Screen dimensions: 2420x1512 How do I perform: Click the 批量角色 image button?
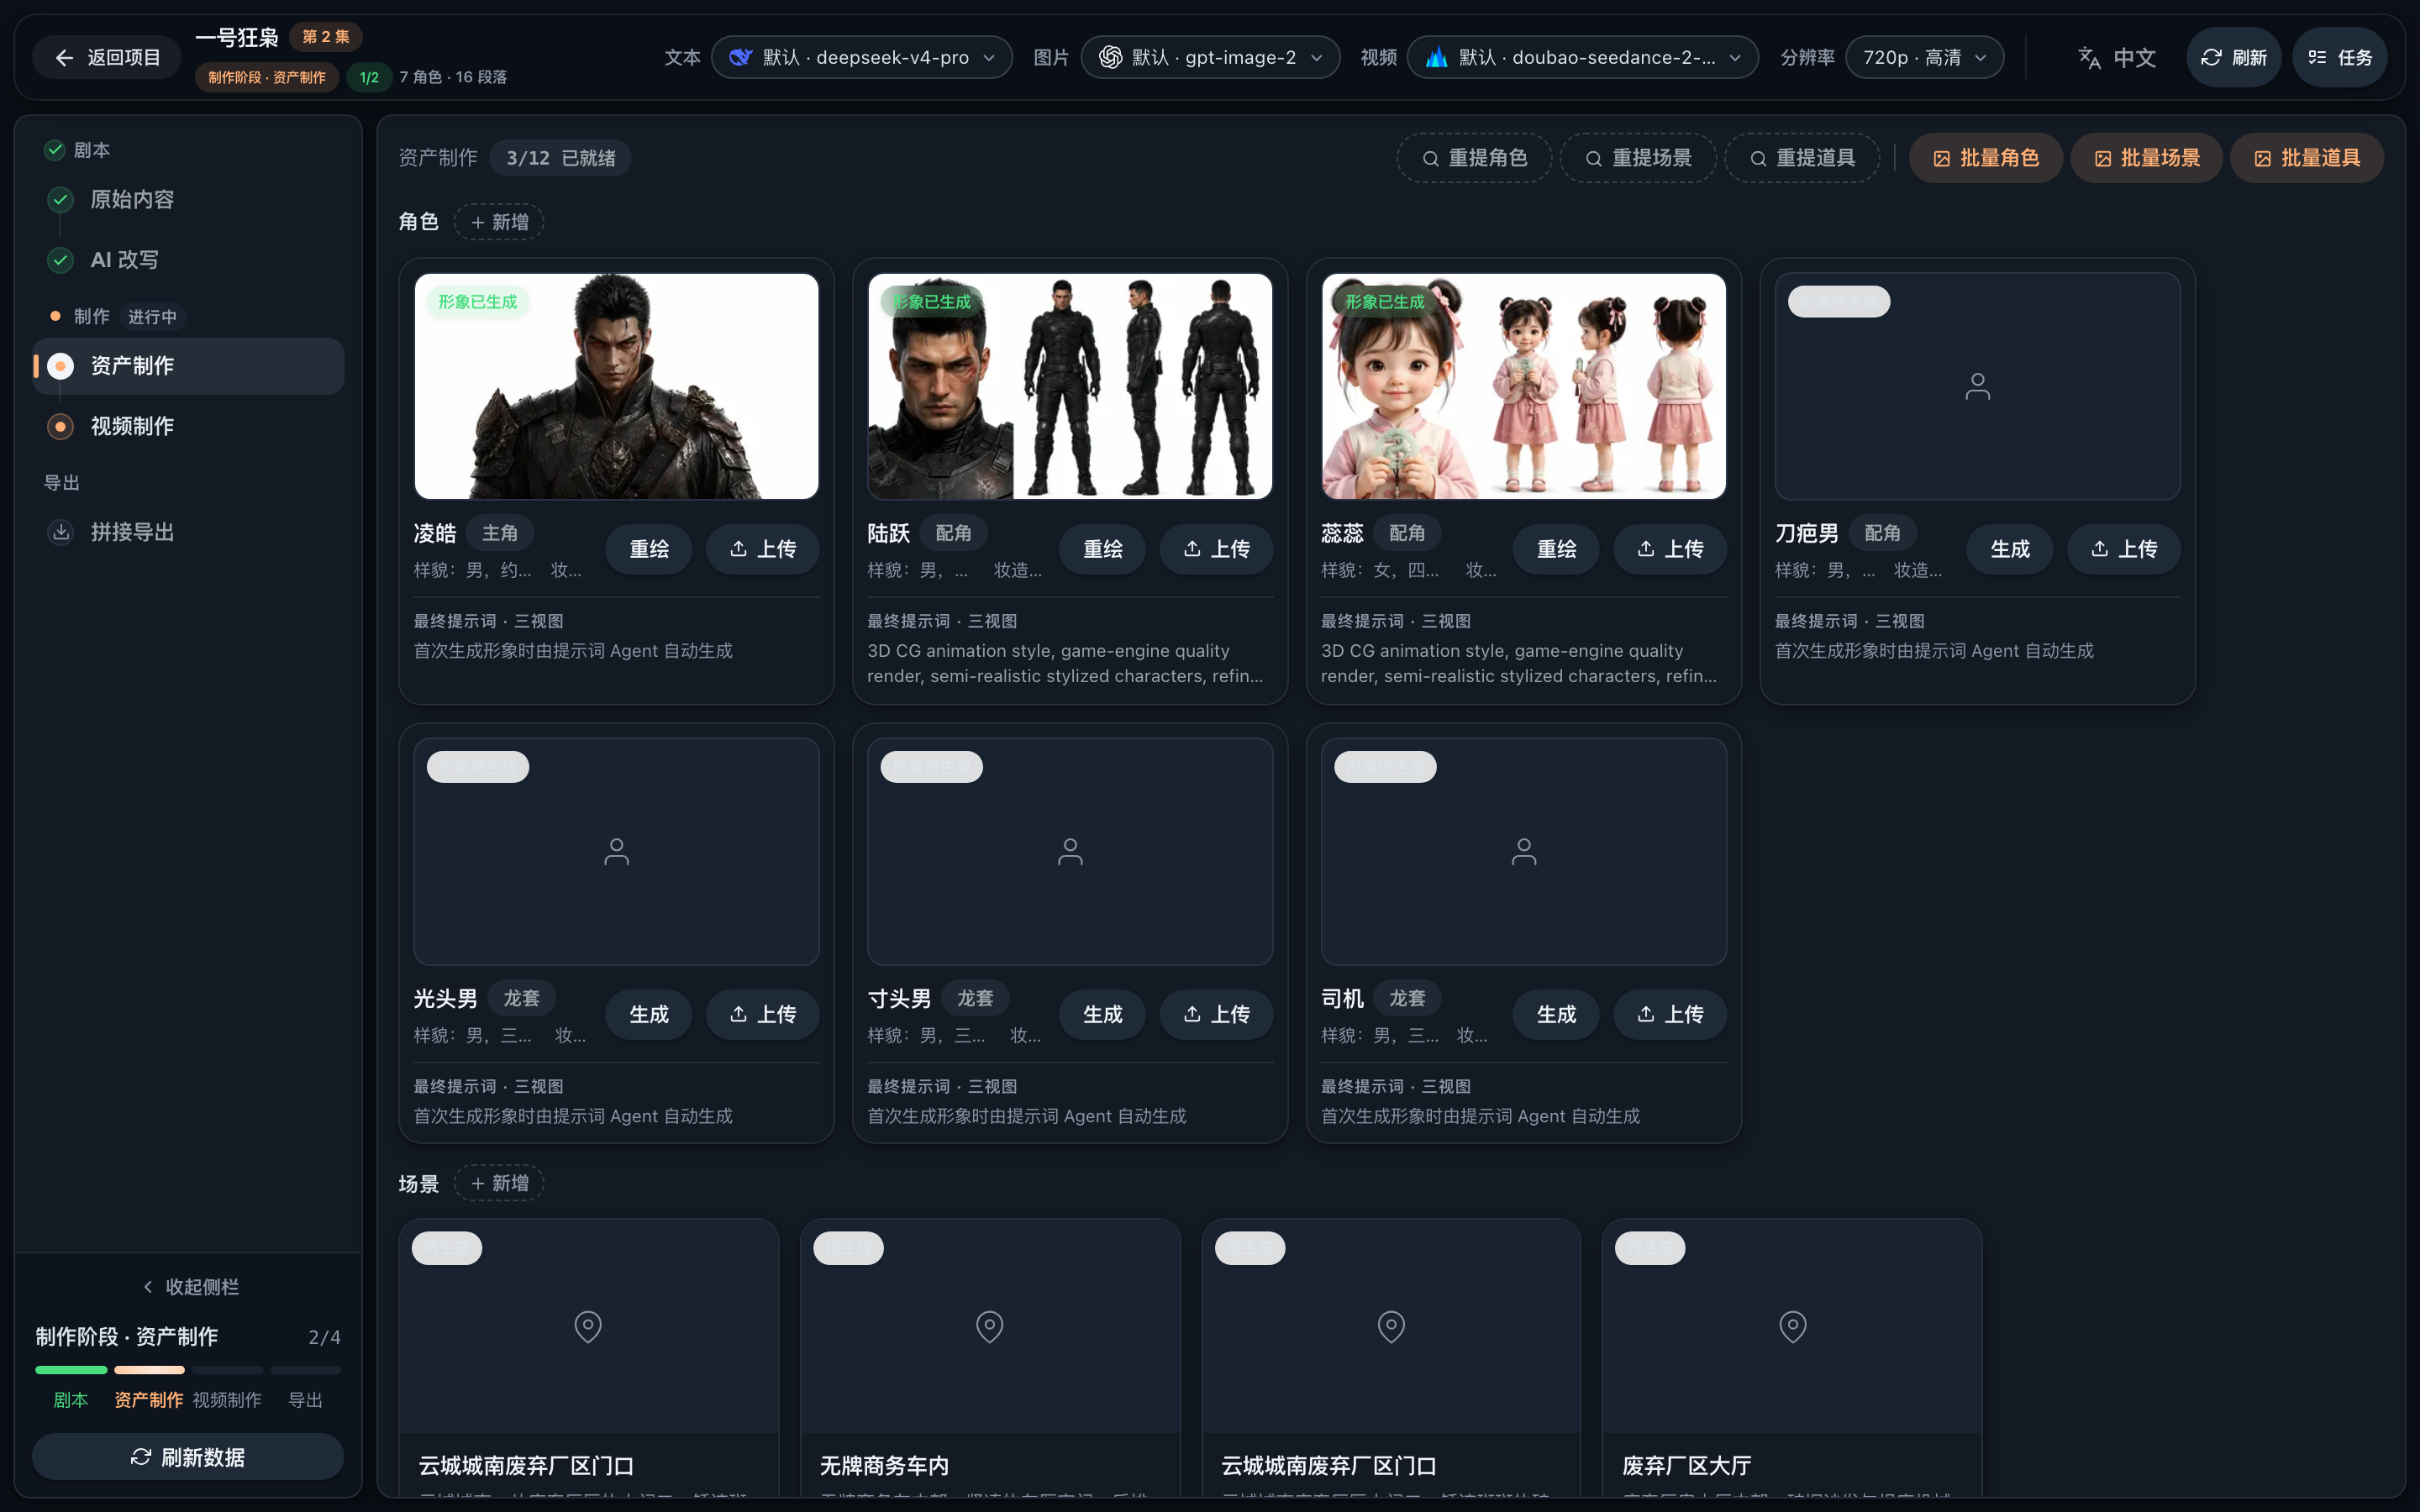tap(1986, 158)
